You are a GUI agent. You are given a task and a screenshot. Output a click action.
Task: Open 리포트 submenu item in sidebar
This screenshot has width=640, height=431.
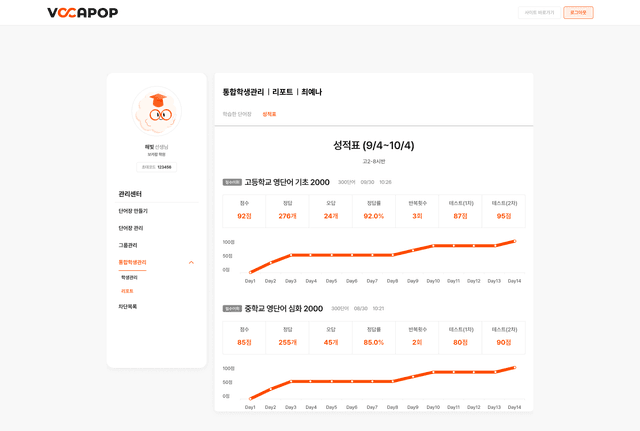click(127, 291)
